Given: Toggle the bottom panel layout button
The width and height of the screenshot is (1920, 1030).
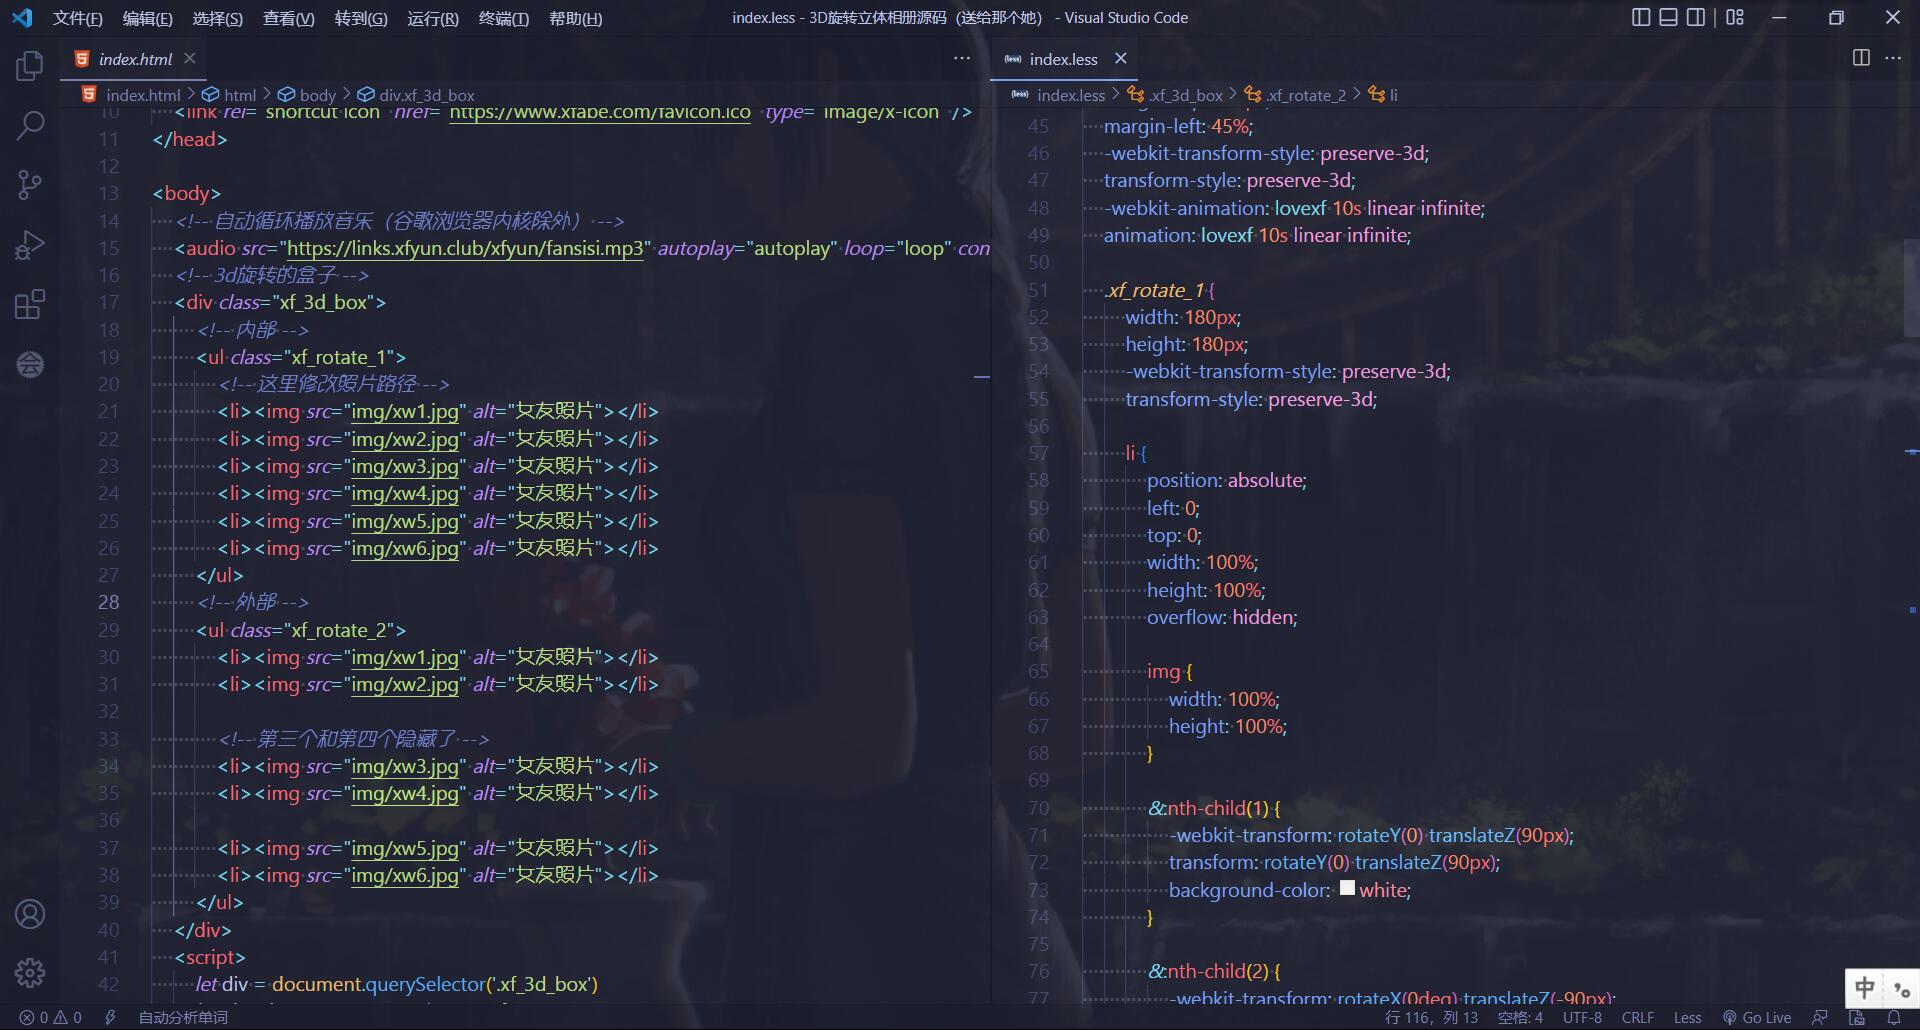Looking at the screenshot, I should 1668,17.
